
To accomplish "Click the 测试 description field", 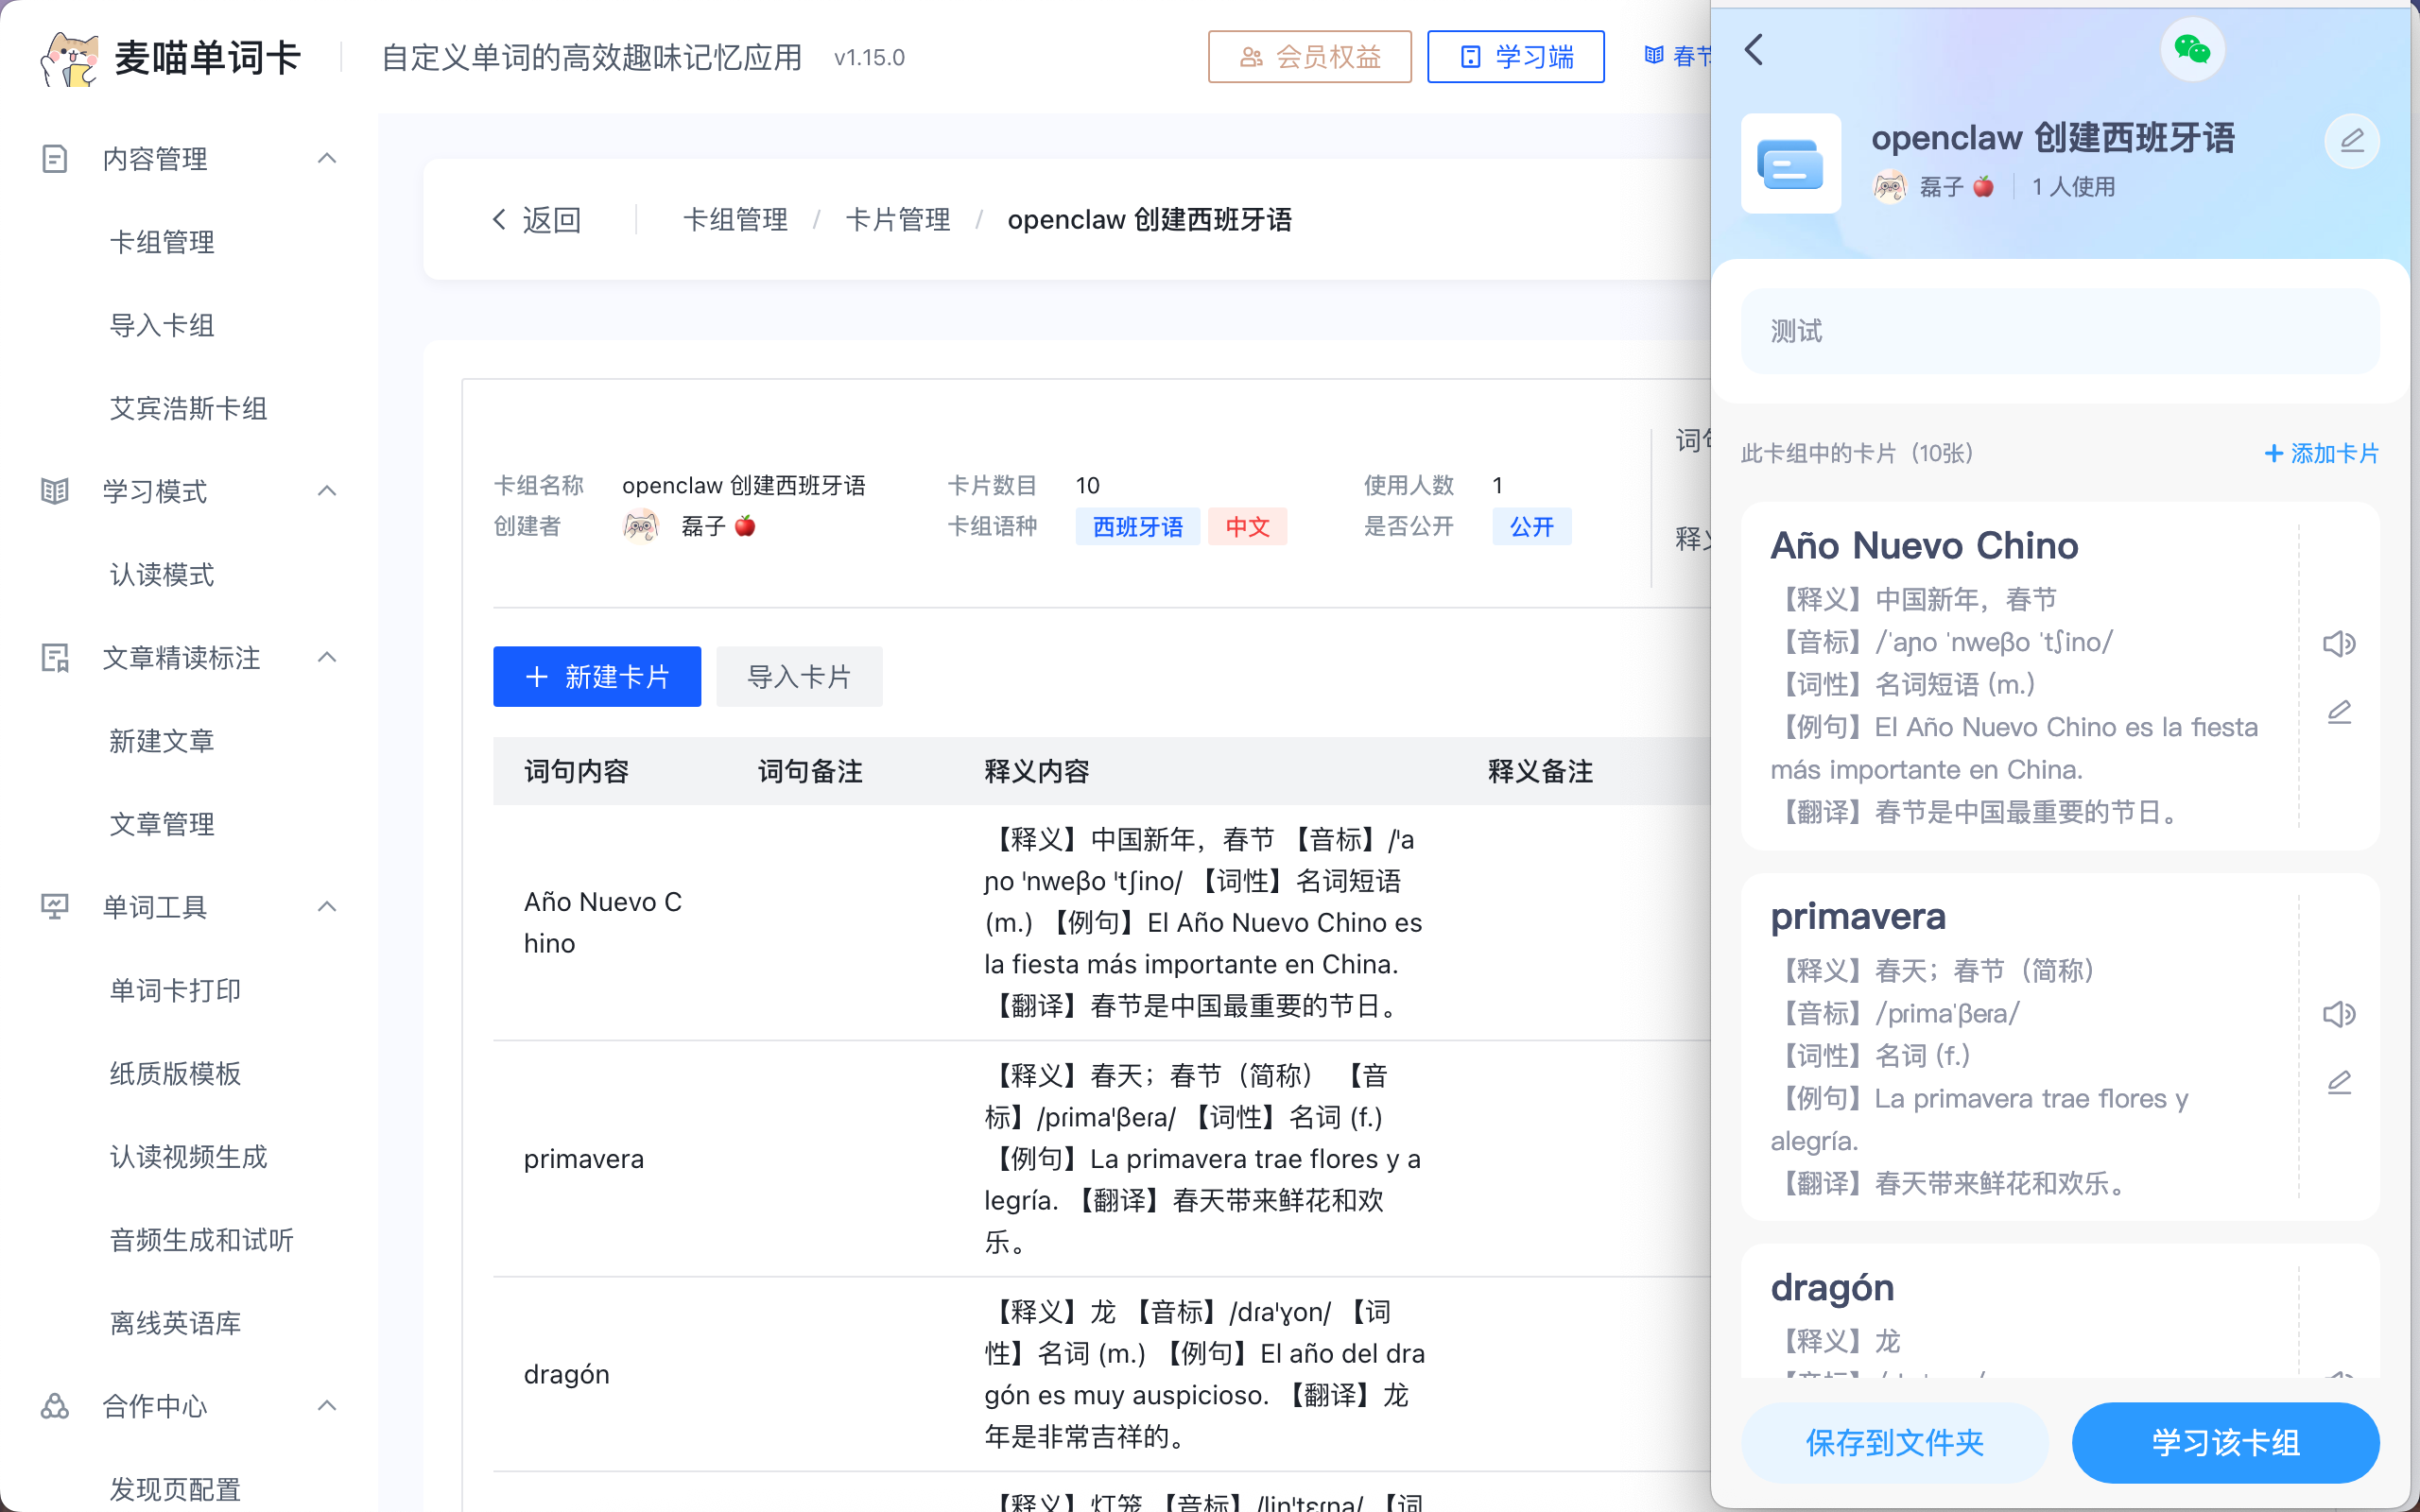I will 2060,331.
